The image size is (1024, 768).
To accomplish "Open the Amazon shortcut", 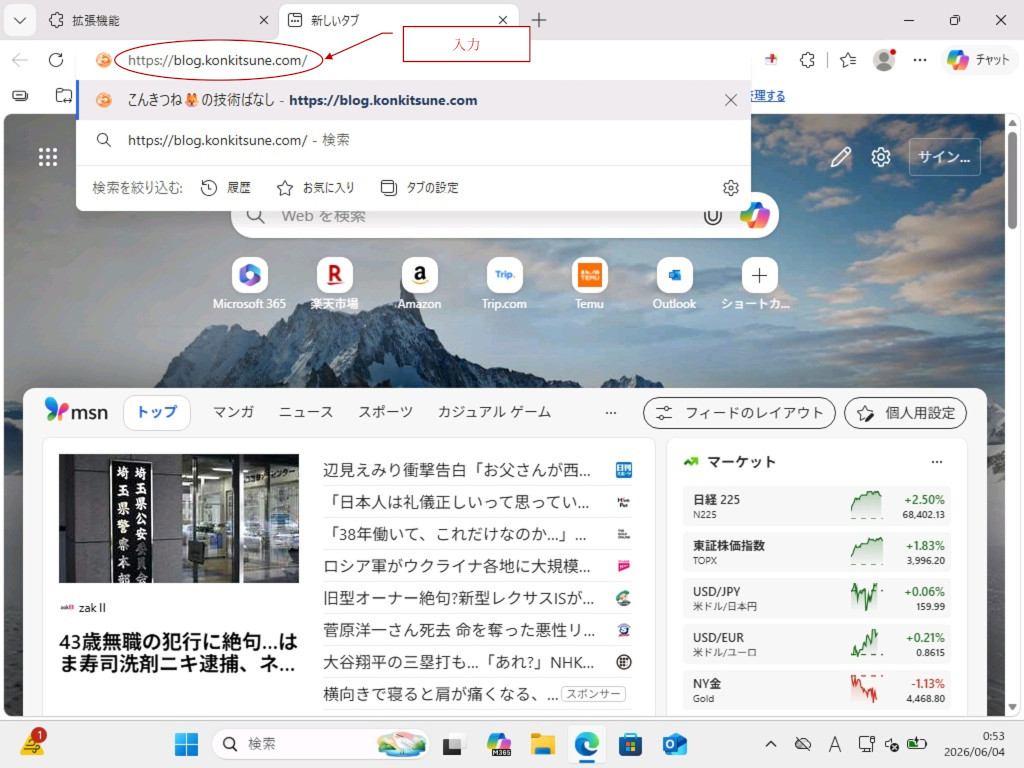I will [419, 284].
